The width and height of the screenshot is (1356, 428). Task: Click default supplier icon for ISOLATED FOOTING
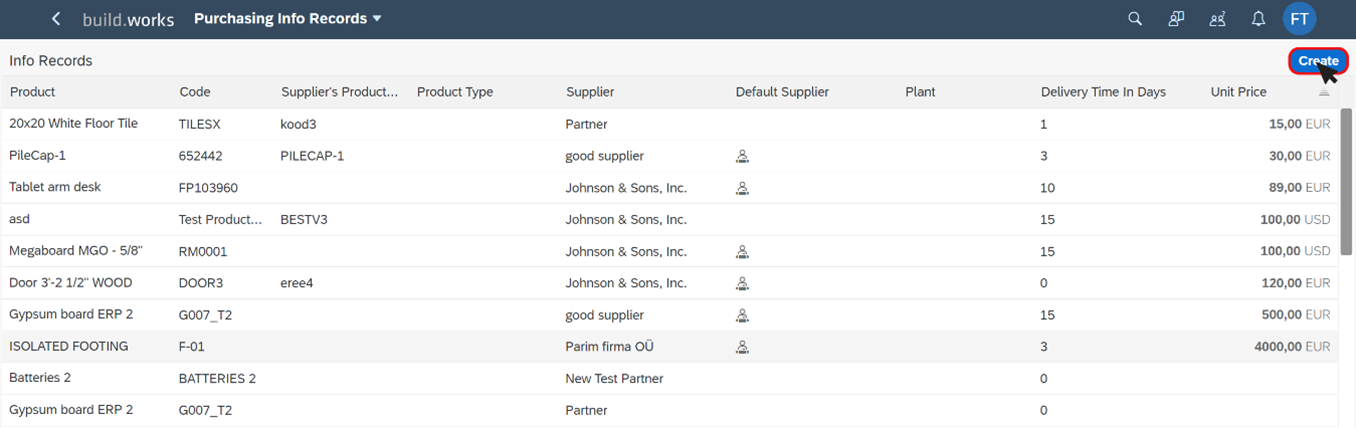tap(742, 347)
